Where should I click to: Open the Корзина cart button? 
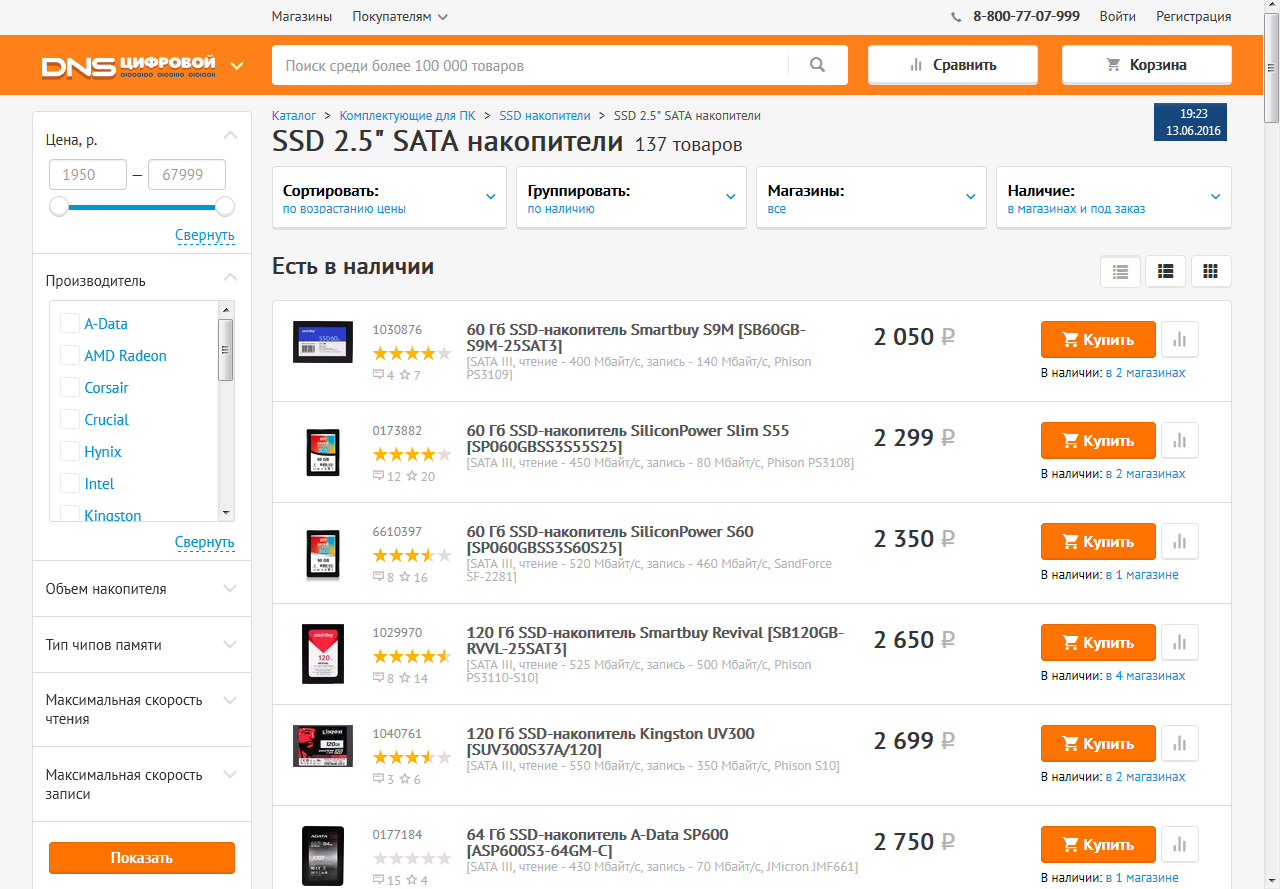tap(1147, 65)
